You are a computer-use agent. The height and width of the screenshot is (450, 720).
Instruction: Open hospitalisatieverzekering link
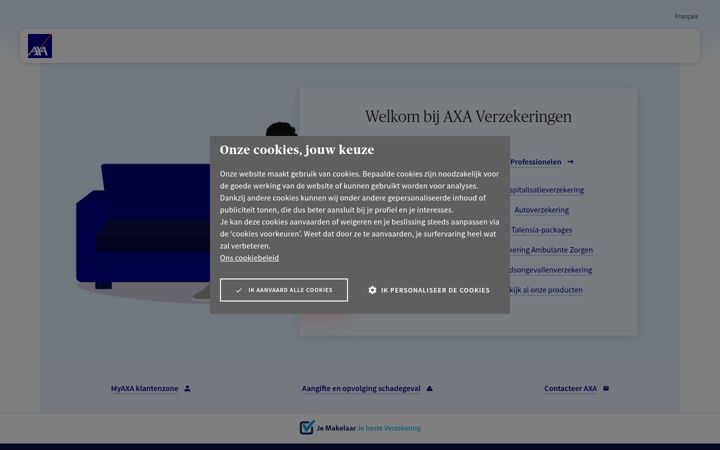point(547,190)
